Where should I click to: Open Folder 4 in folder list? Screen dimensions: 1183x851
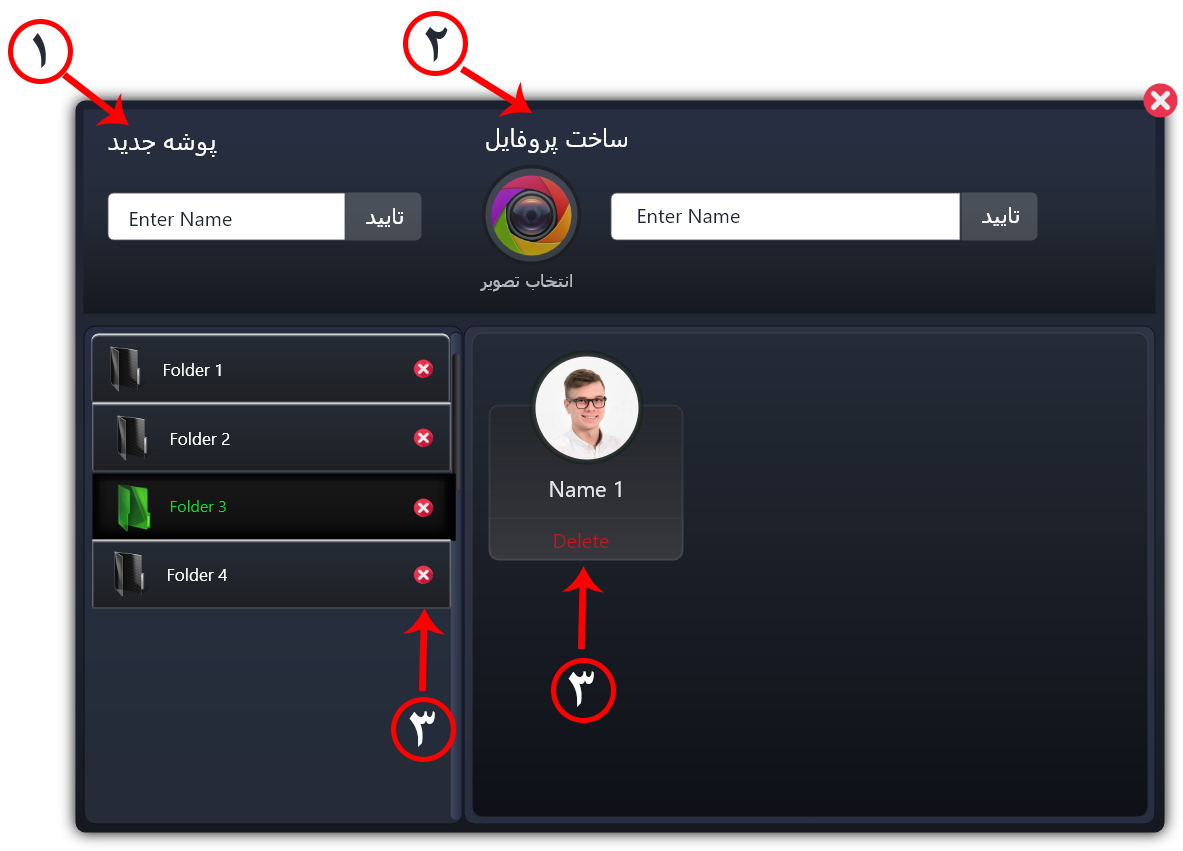(272, 575)
